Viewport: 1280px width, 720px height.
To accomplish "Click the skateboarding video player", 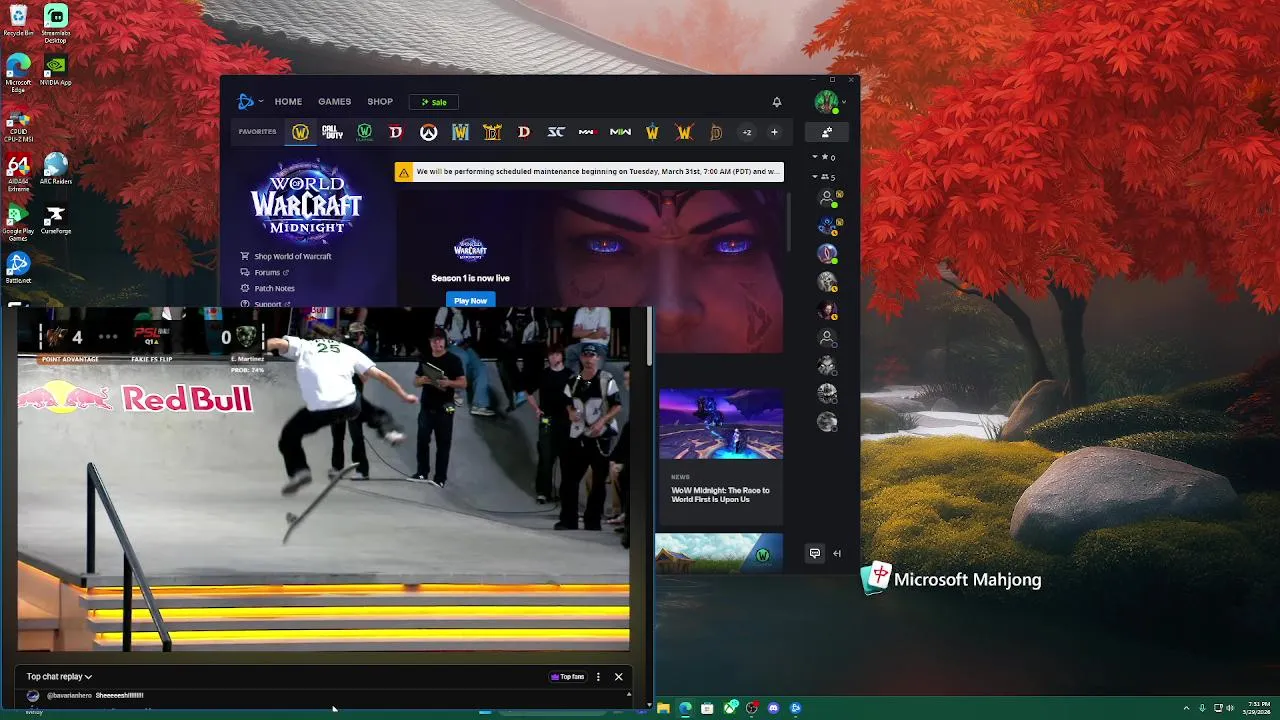I will 323,479.
